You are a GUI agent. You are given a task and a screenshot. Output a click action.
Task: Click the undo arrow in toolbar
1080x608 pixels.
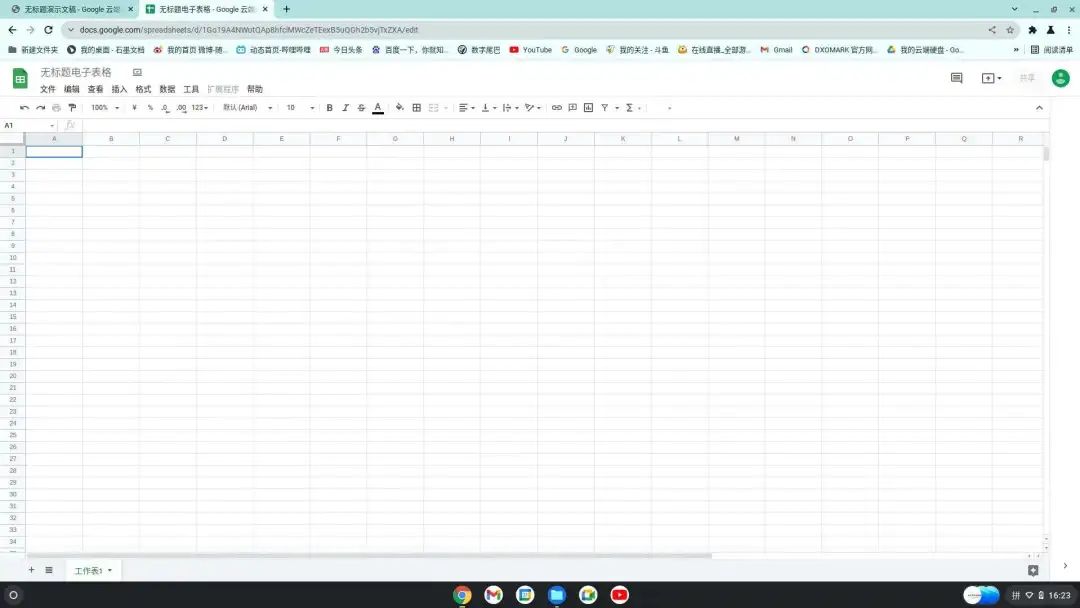coord(24,108)
